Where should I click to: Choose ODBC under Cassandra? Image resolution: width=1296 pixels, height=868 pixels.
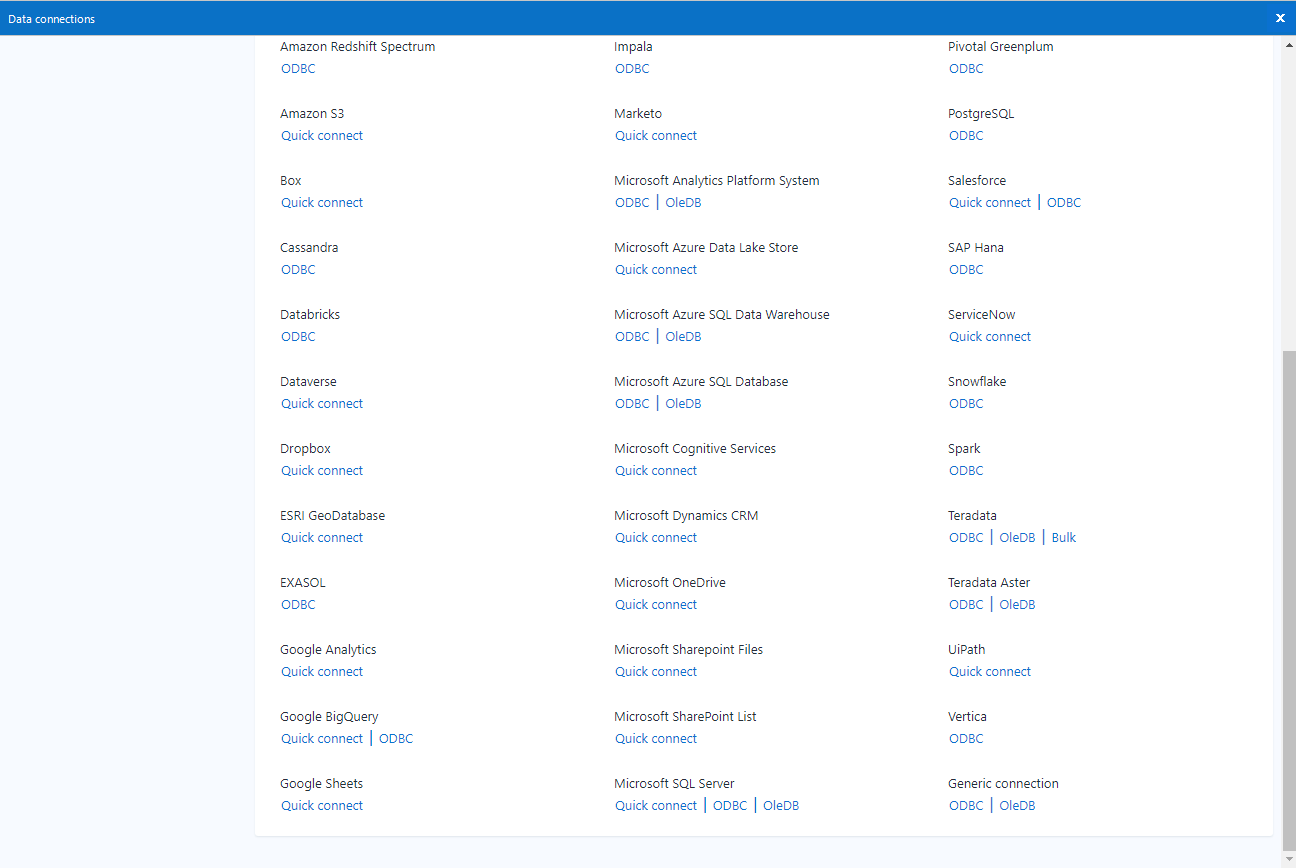298,269
